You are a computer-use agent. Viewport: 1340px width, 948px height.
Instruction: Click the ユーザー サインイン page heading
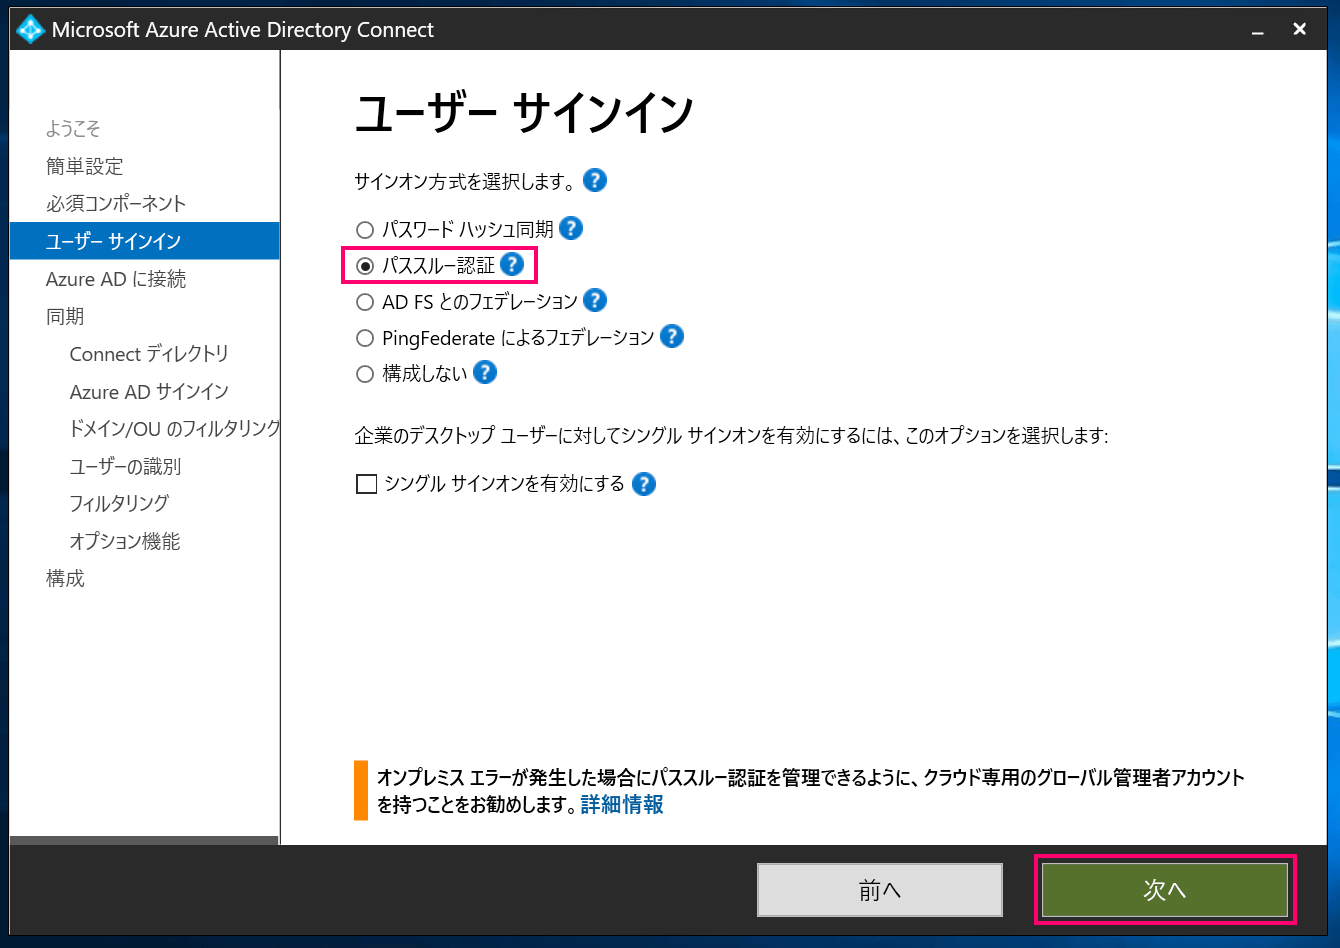coord(524,114)
